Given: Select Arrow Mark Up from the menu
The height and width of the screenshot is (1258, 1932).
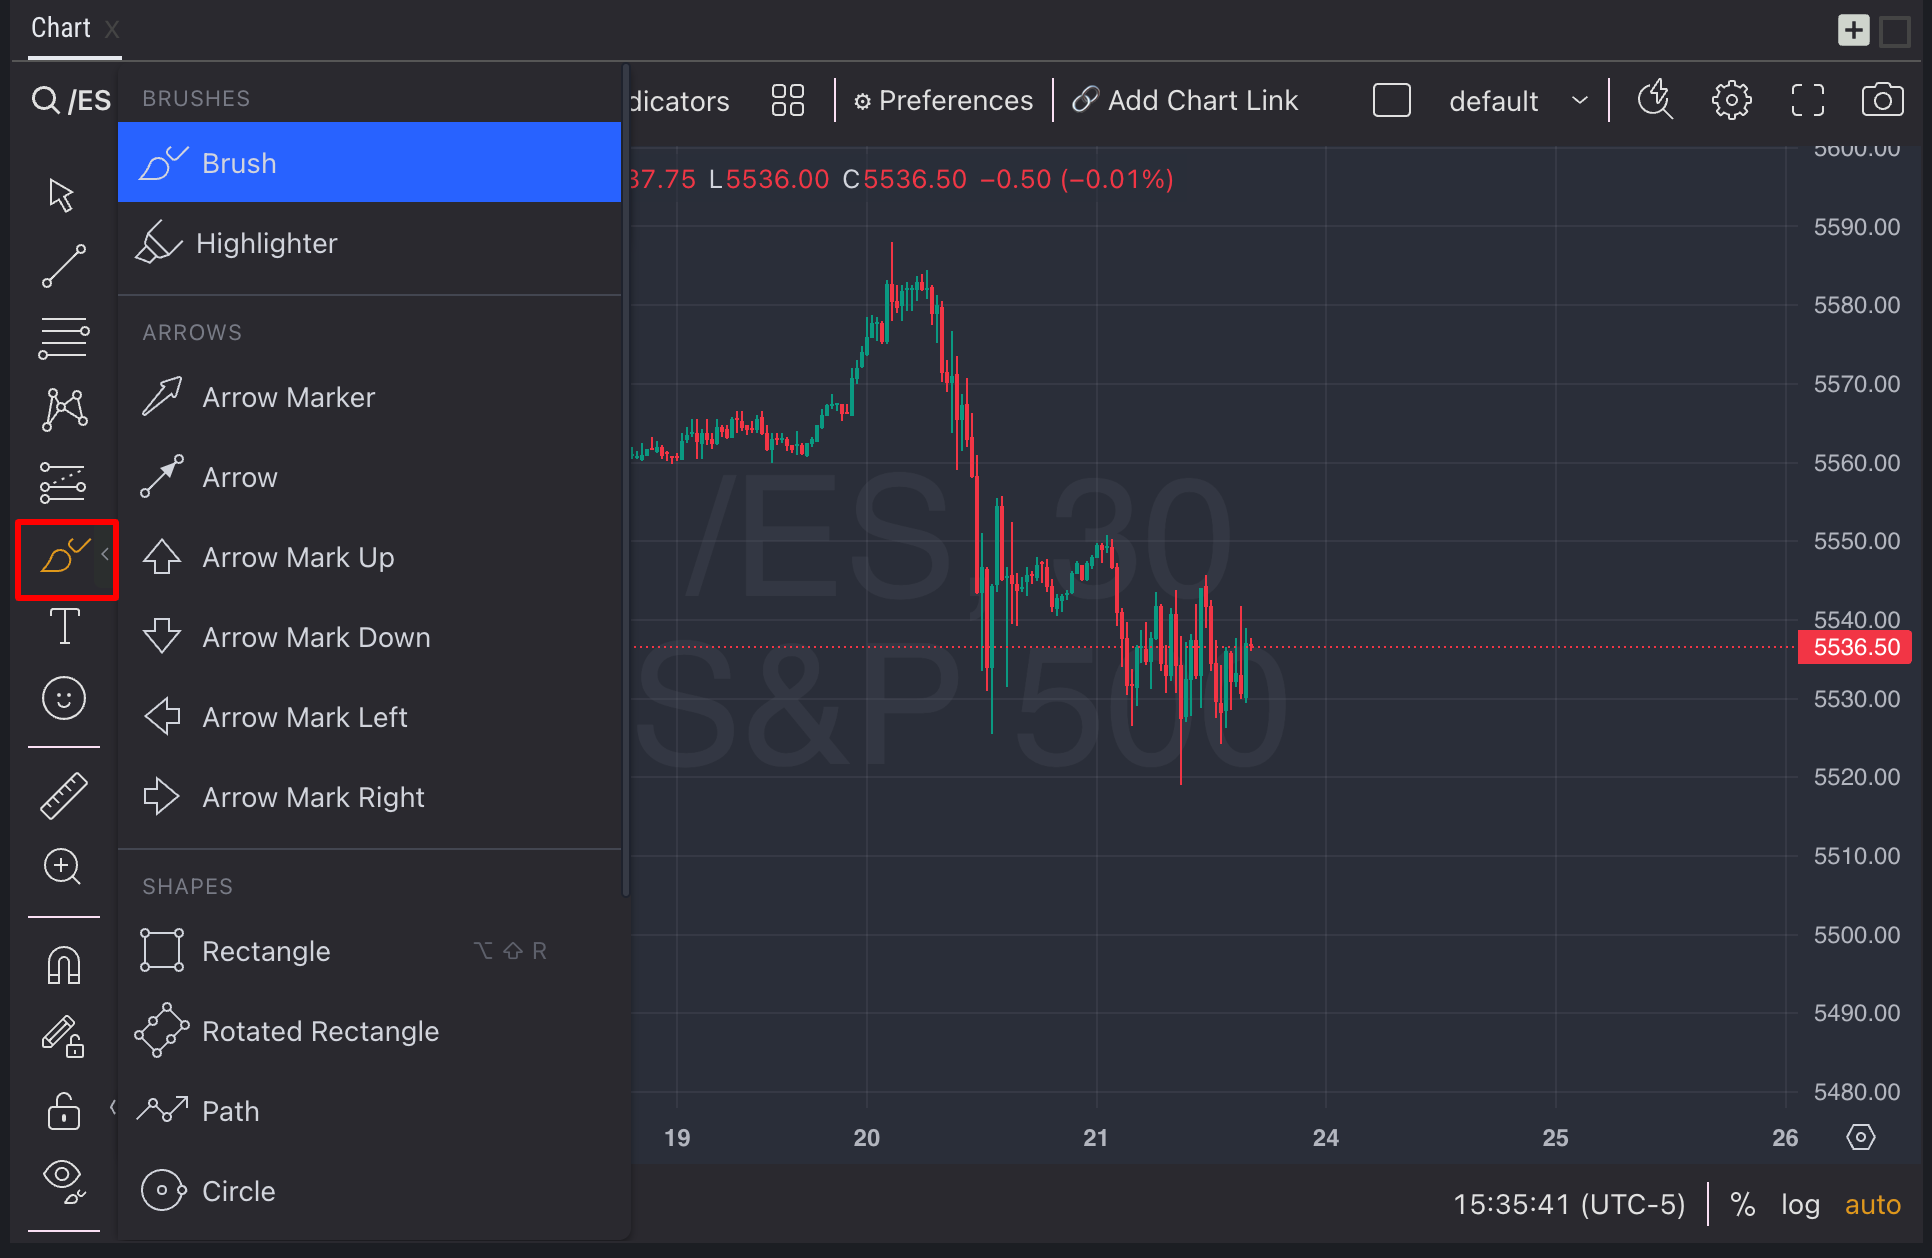Looking at the screenshot, I should pyautogui.click(x=298, y=557).
